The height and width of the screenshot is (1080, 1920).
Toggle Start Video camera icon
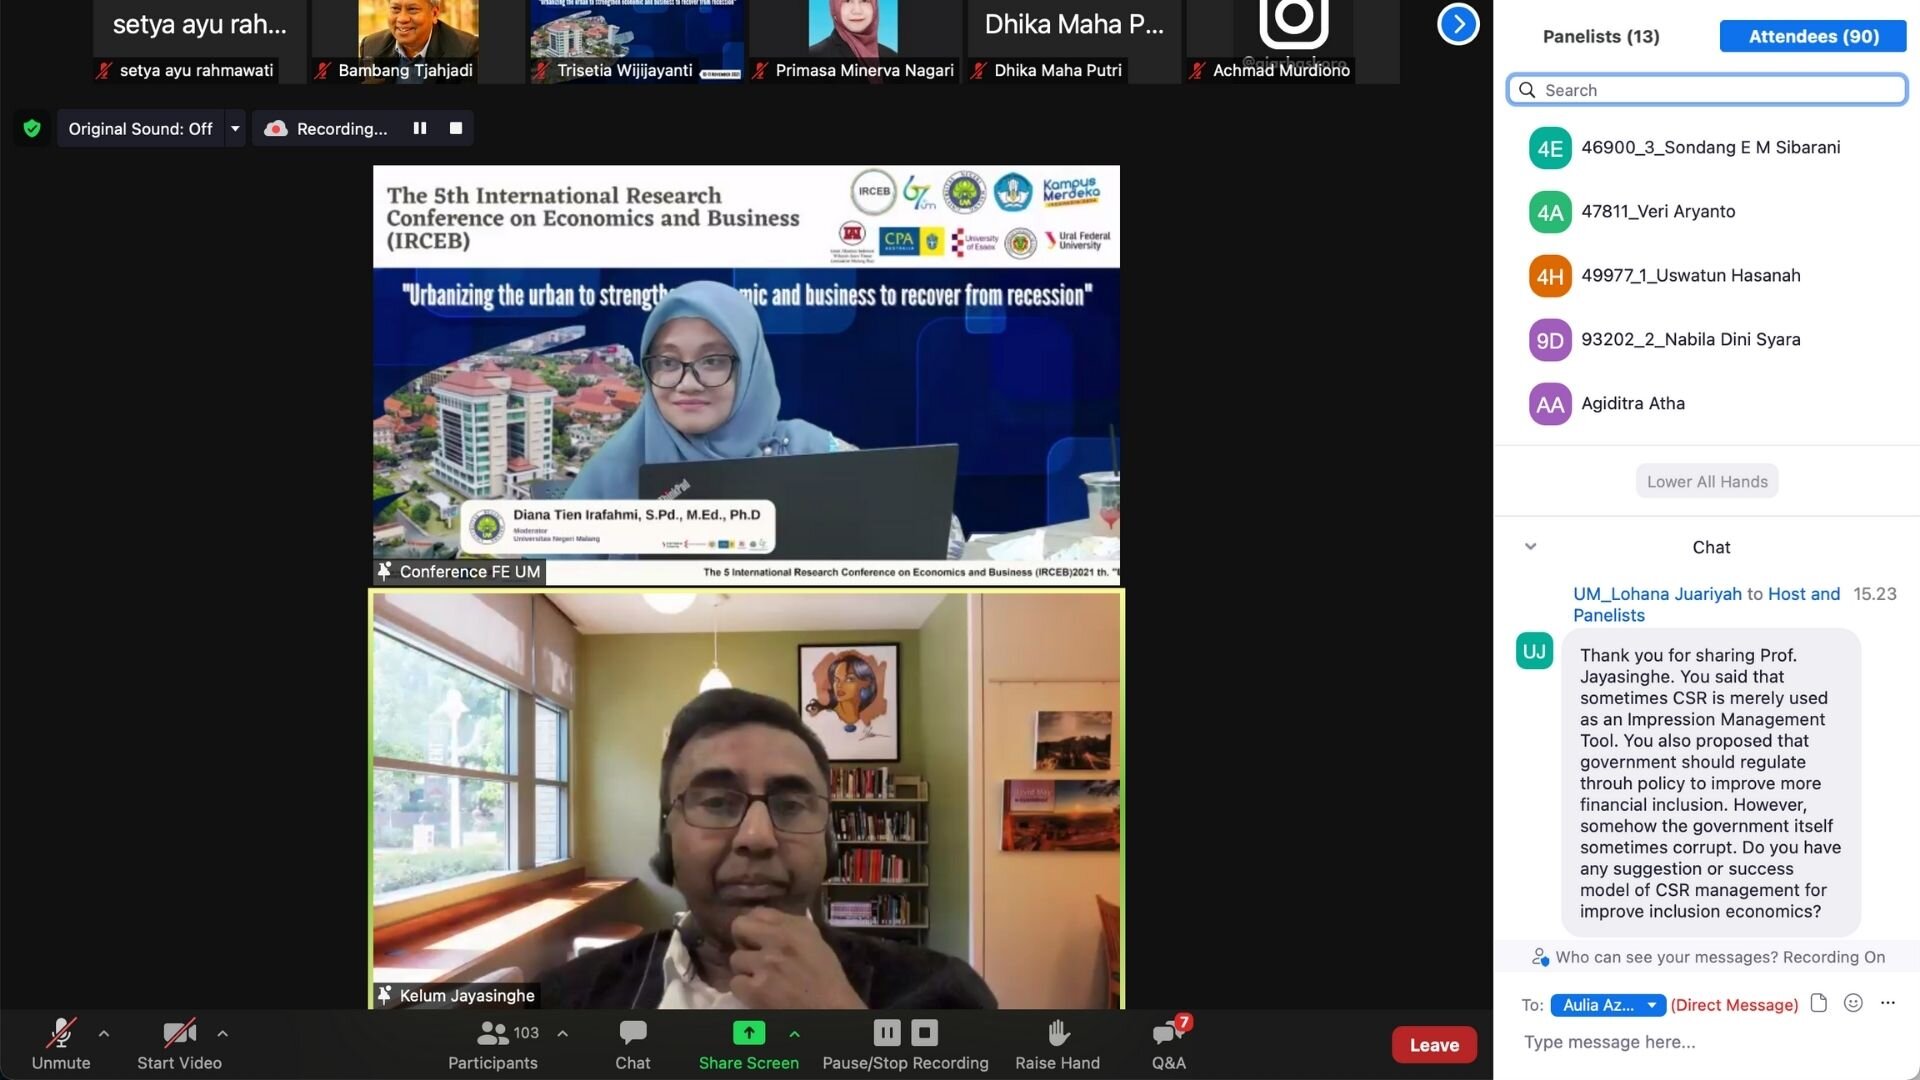(x=179, y=1033)
